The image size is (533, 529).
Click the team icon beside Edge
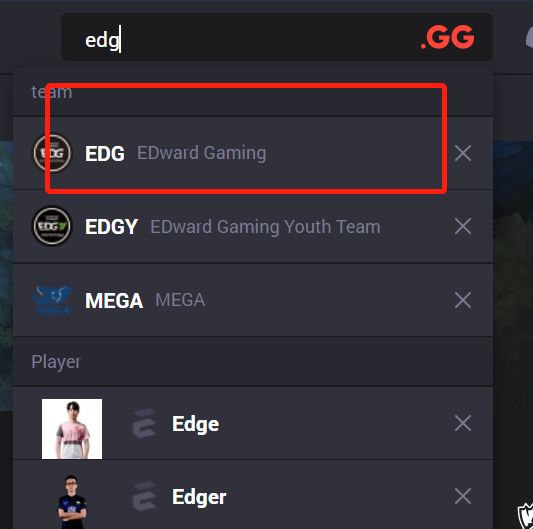144,423
